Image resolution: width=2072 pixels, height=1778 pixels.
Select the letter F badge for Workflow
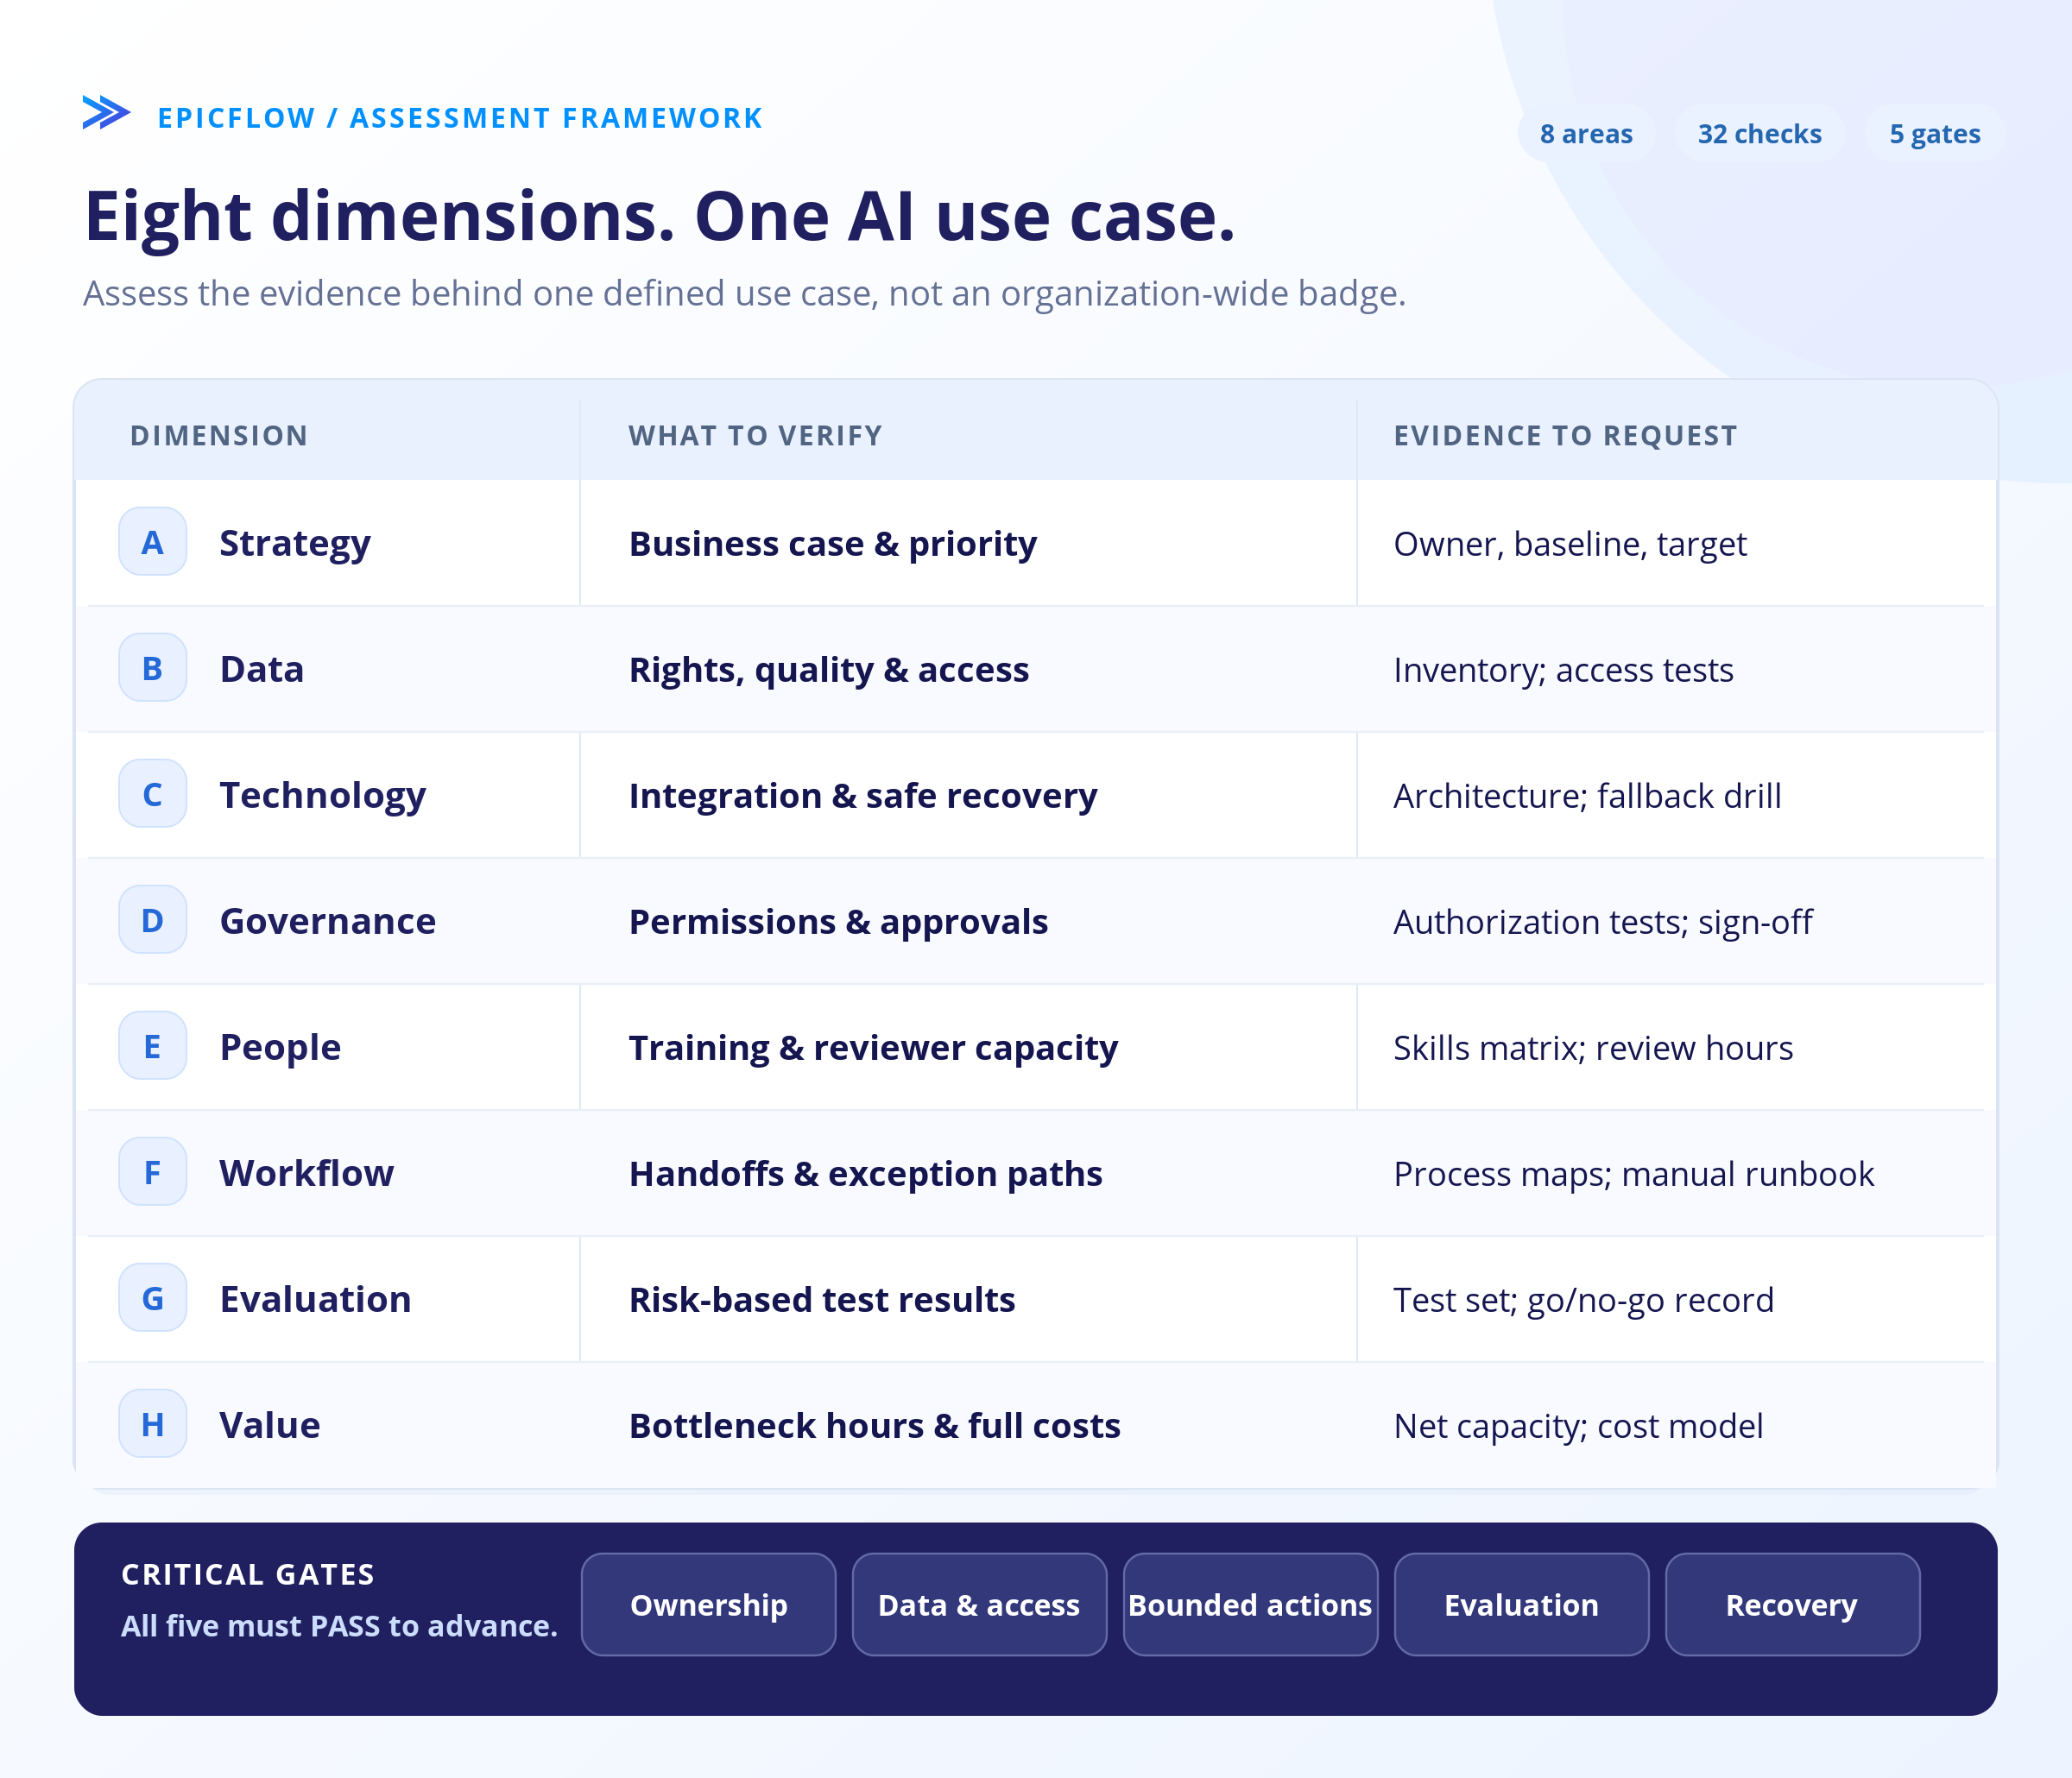pyautogui.click(x=152, y=1171)
